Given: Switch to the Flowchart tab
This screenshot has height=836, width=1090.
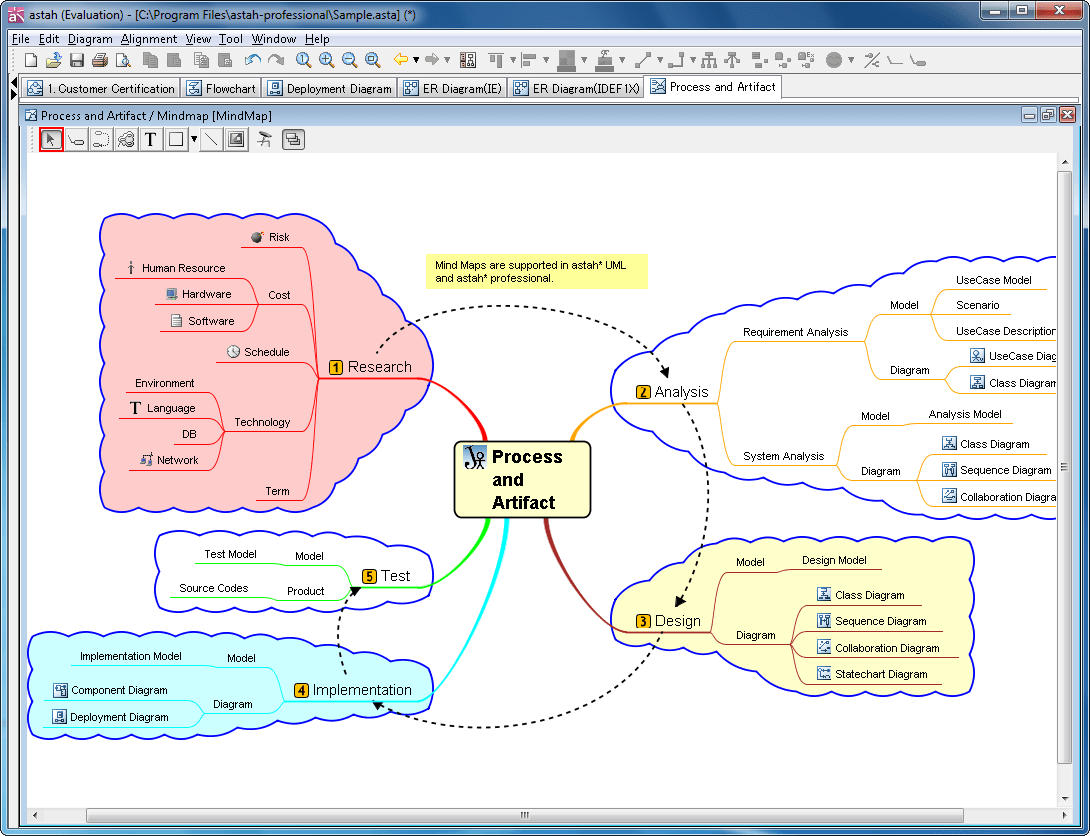Looking at the screenshot, I should (x=222, y=88).
